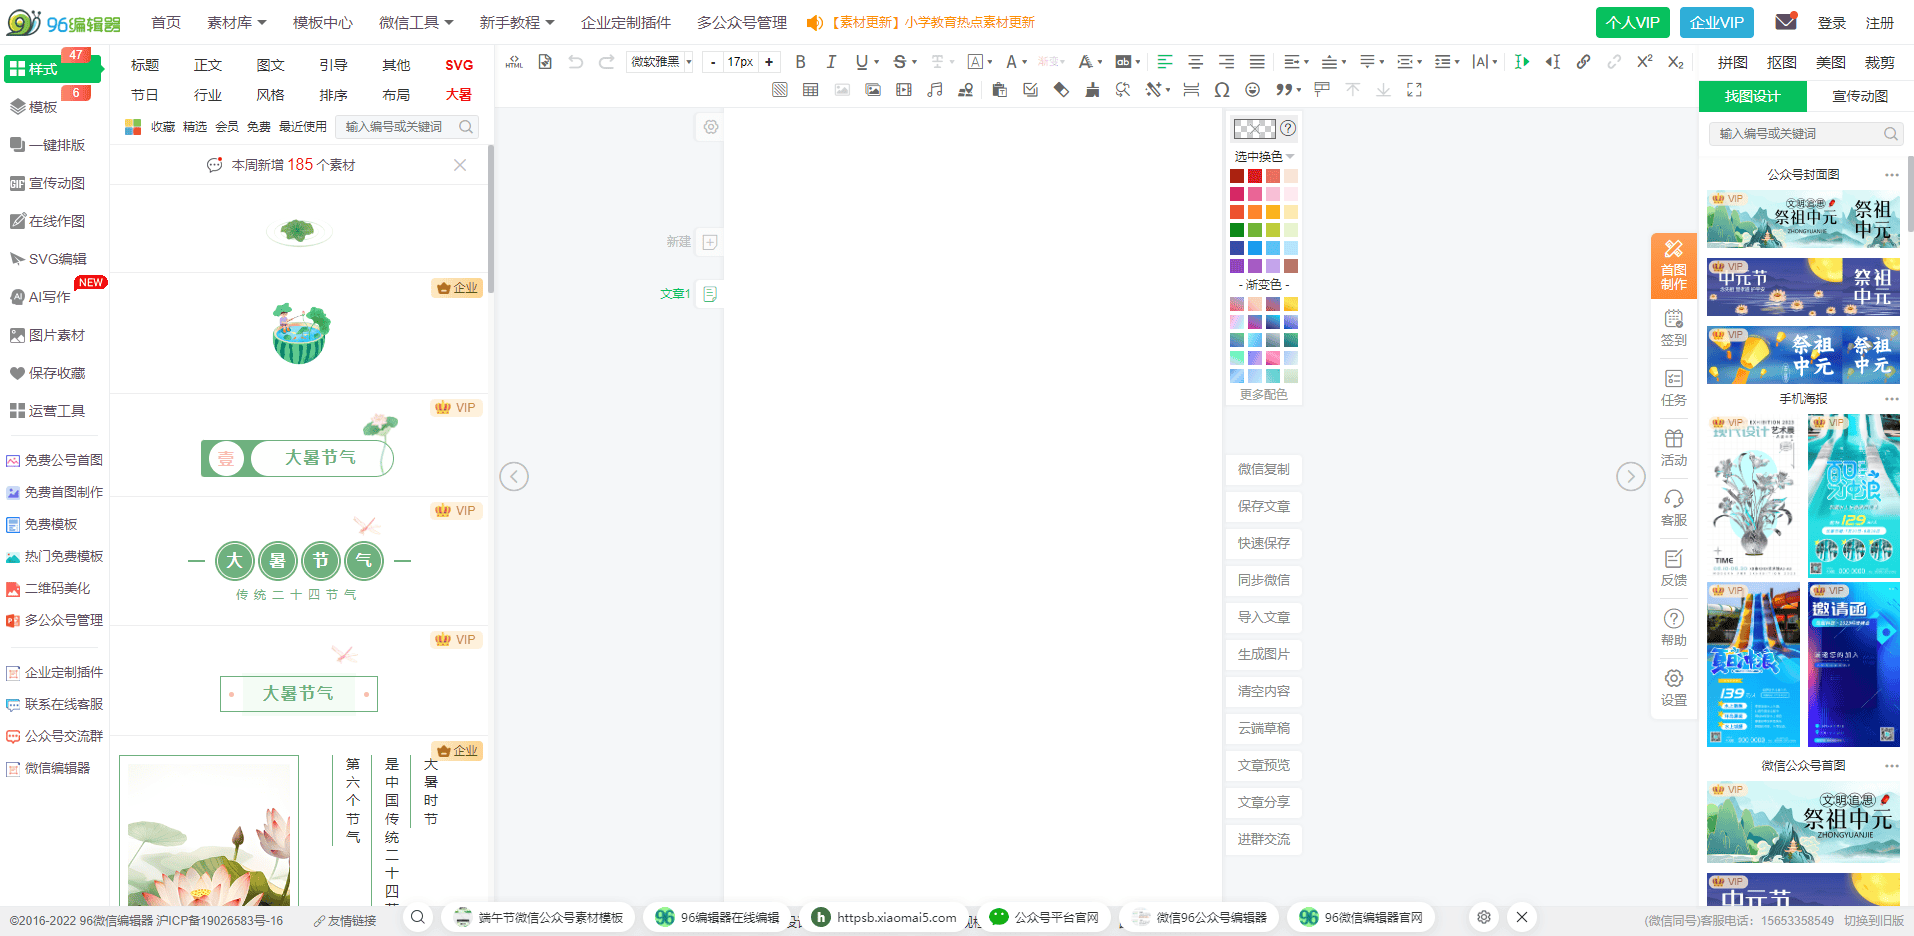Toggle italic formatting

[x=830, y=62]
